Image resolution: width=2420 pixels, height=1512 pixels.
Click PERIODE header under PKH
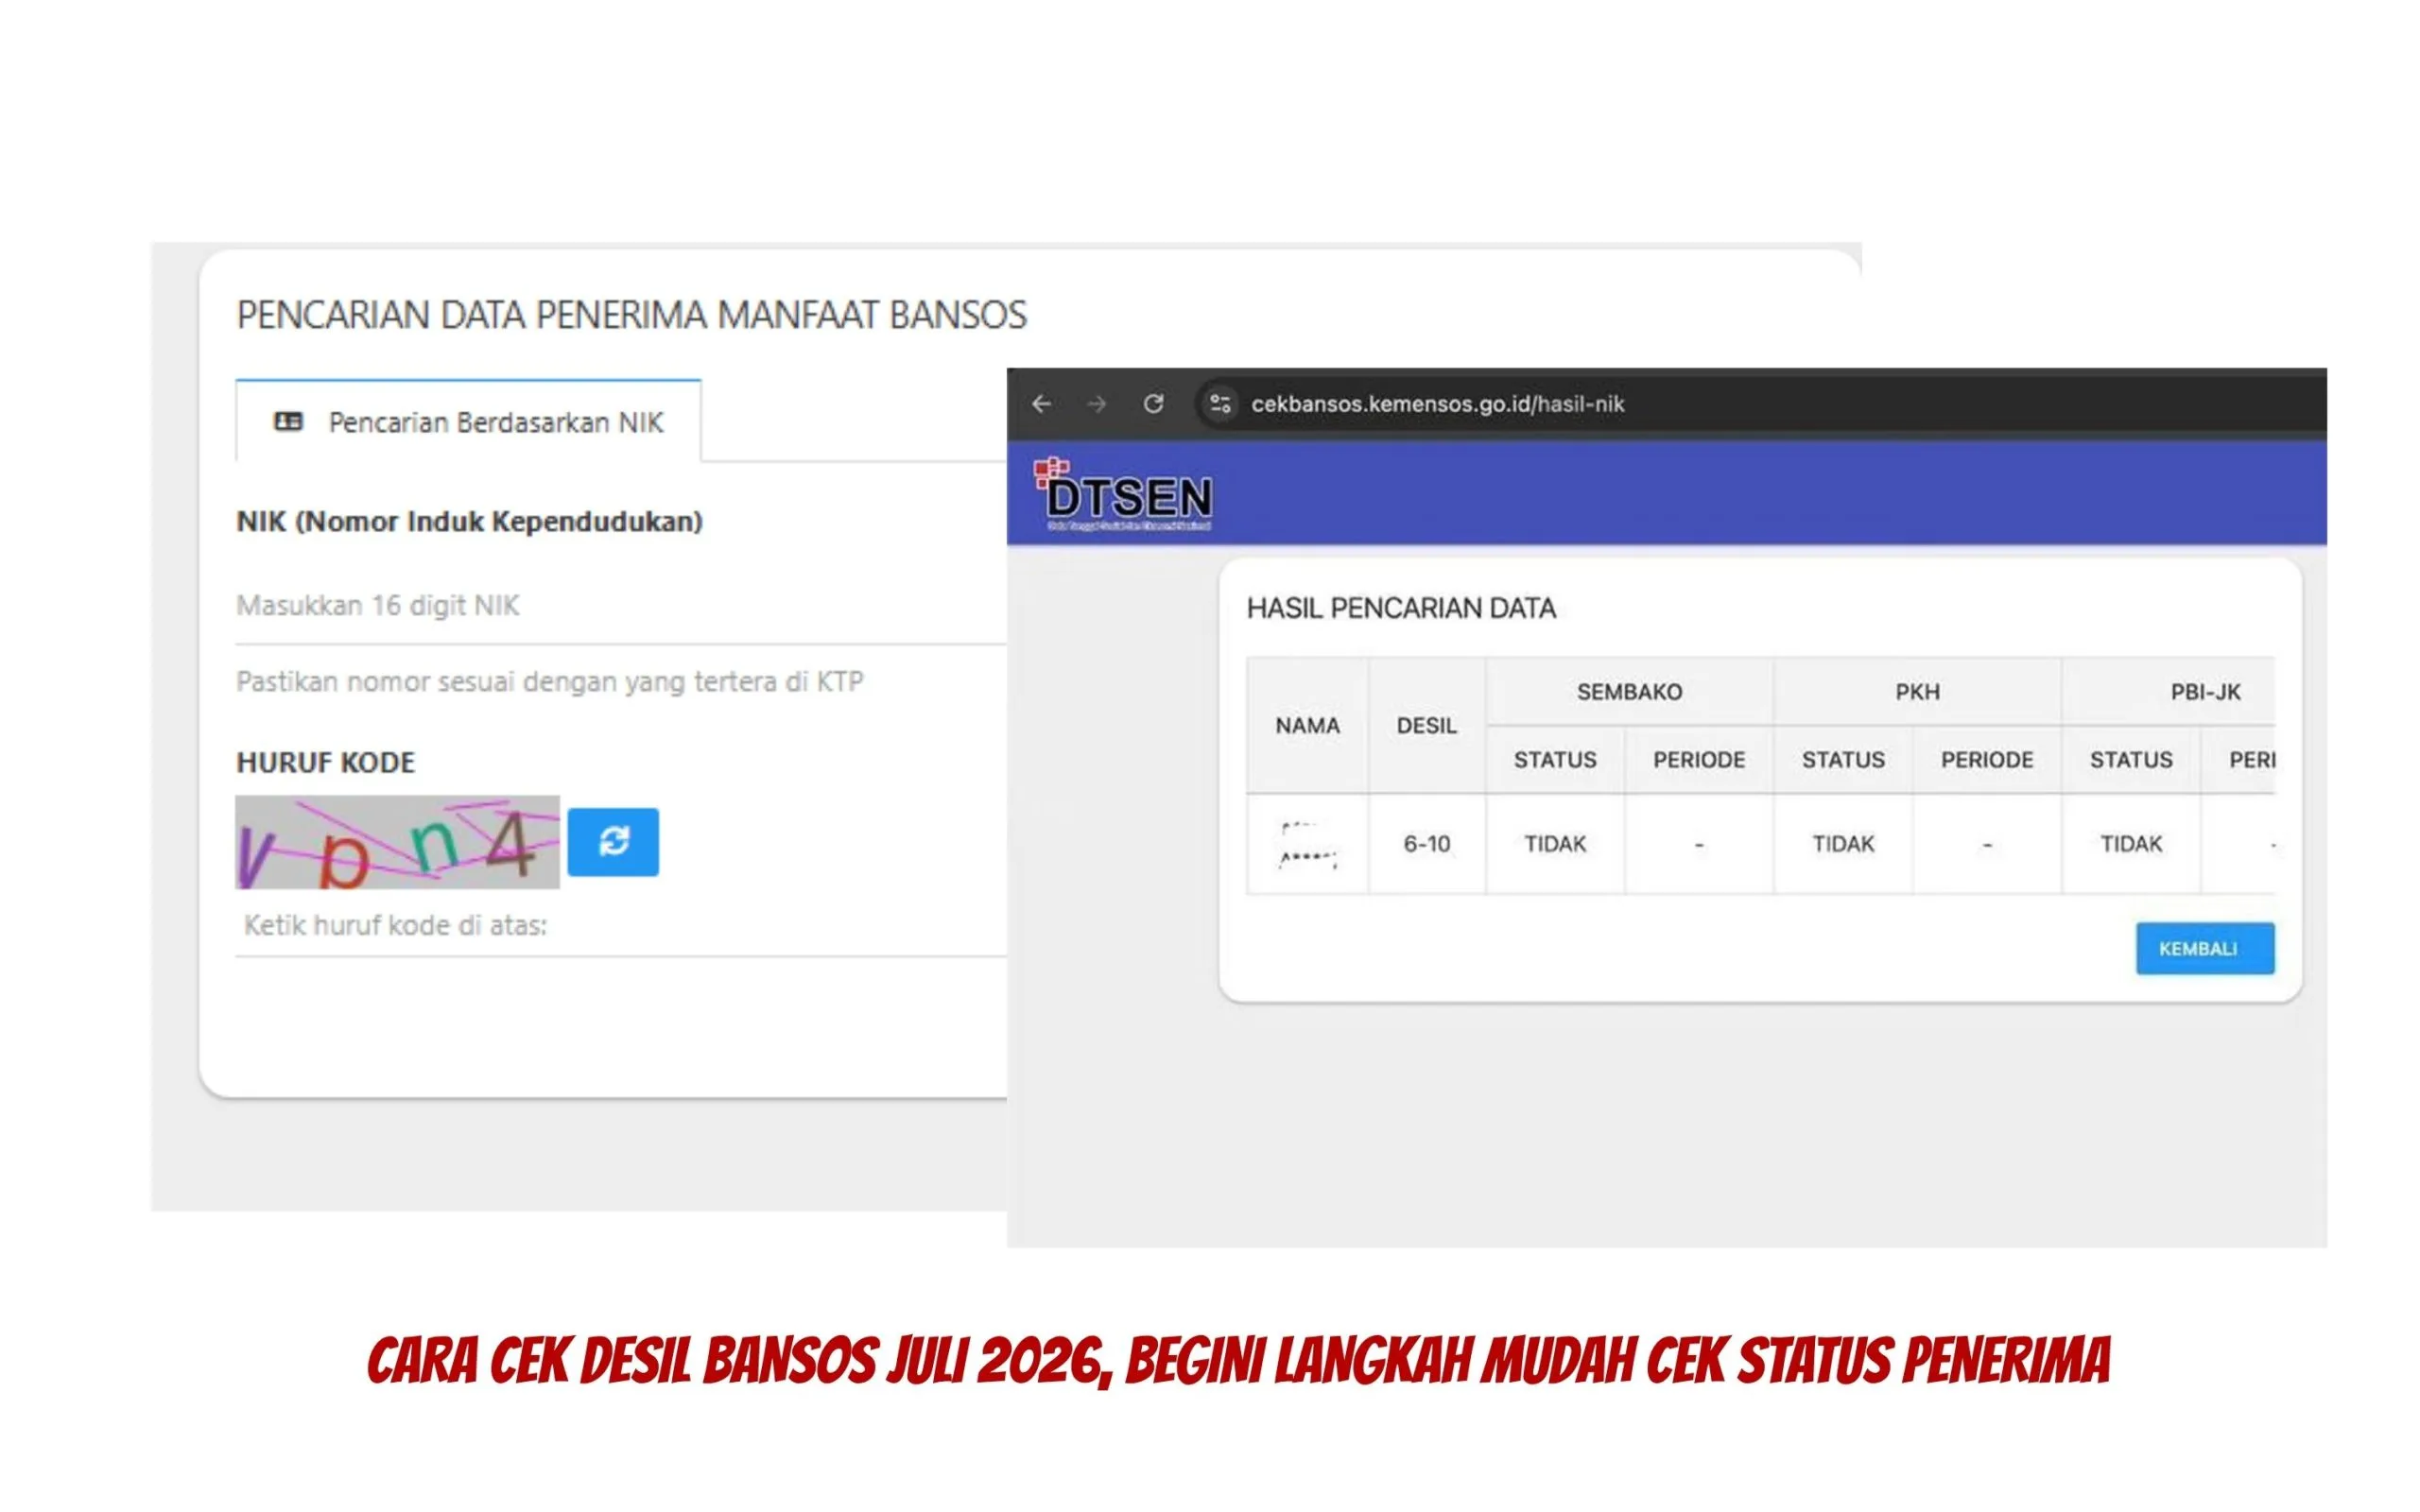(1987, 760)
